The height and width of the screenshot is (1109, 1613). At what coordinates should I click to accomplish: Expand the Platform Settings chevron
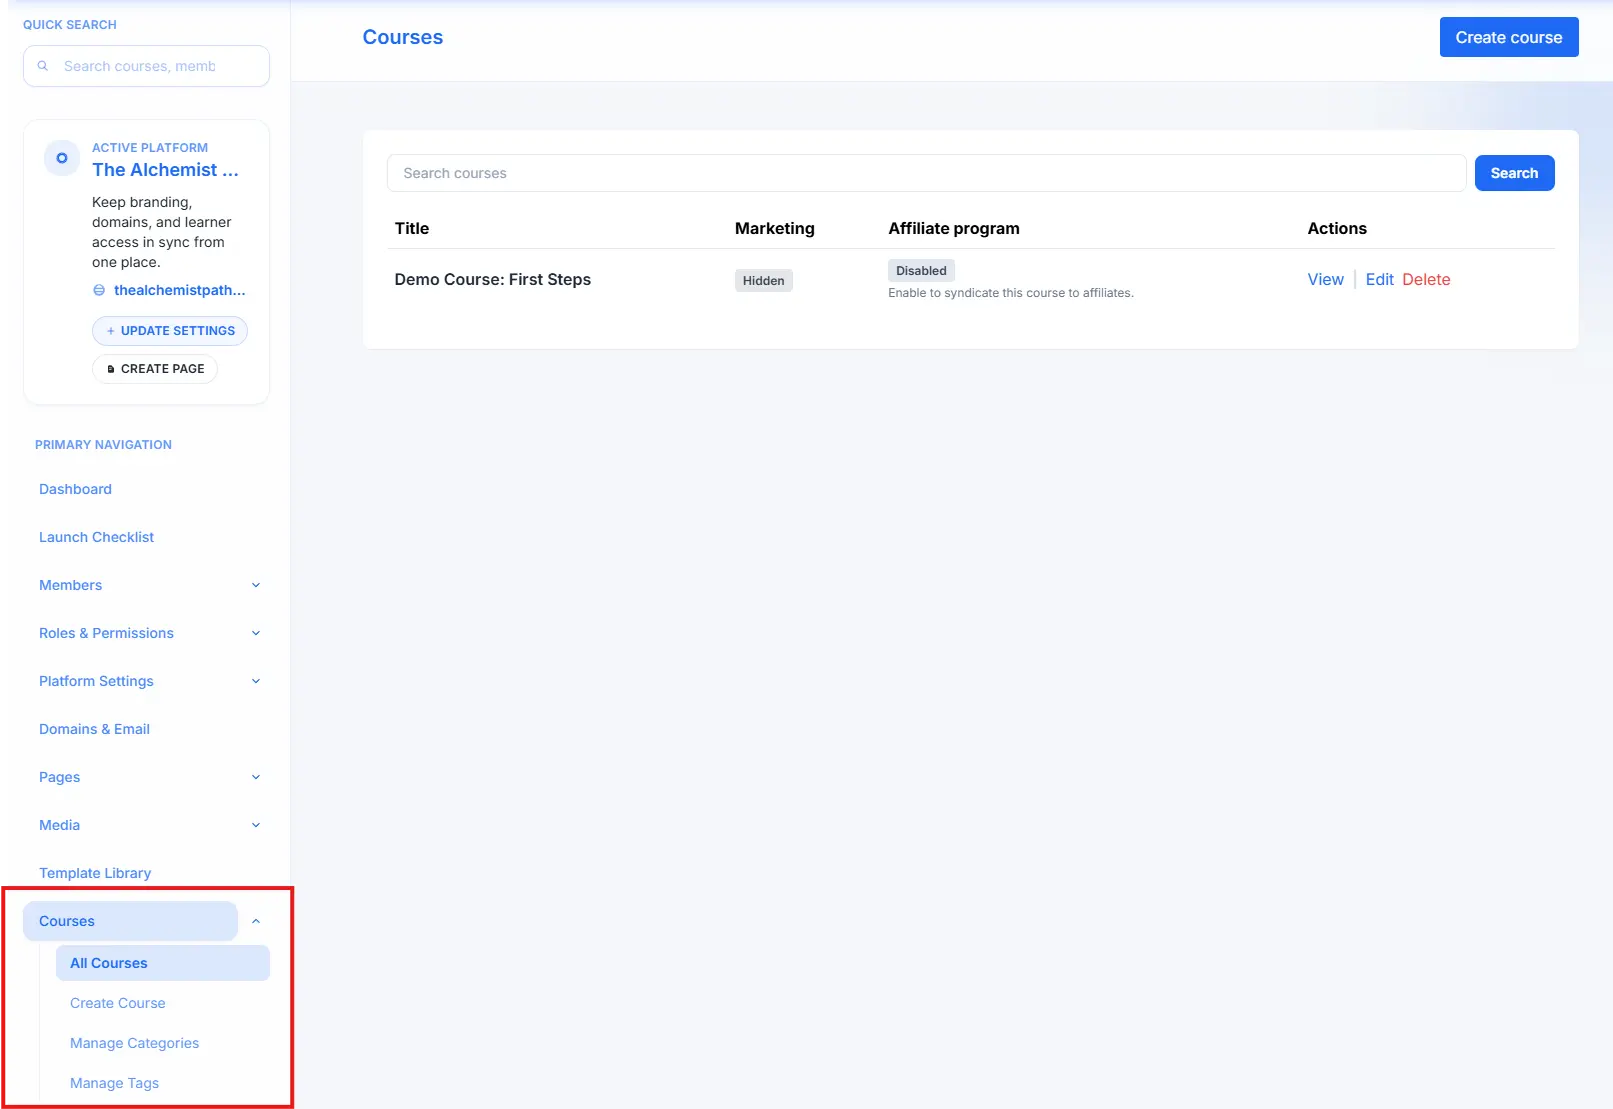pyautogui.click(x=256, y=681)
